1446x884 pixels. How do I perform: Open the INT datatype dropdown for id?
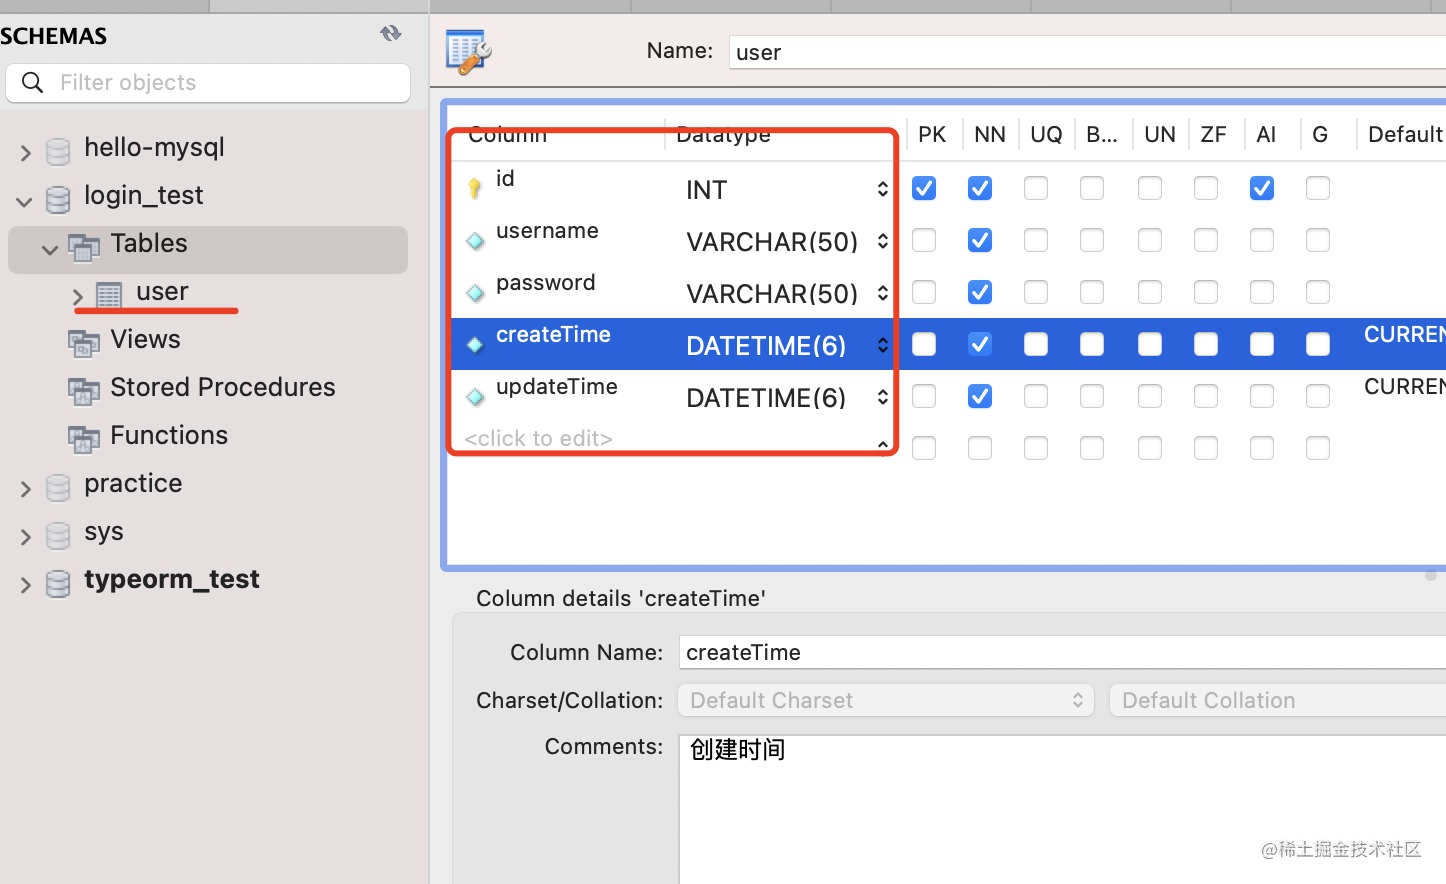(883, 189)
